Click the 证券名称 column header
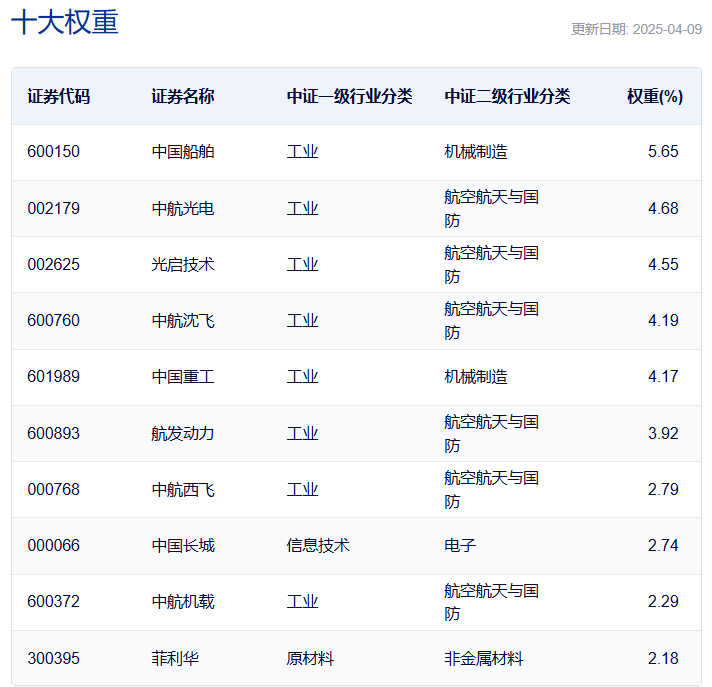This screenshot has height=687, width=712. 182,96
